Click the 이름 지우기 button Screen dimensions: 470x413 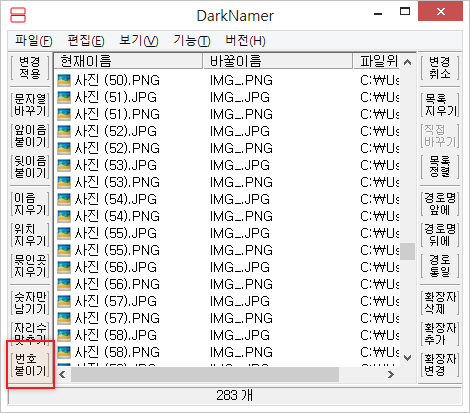pos(30,204)
